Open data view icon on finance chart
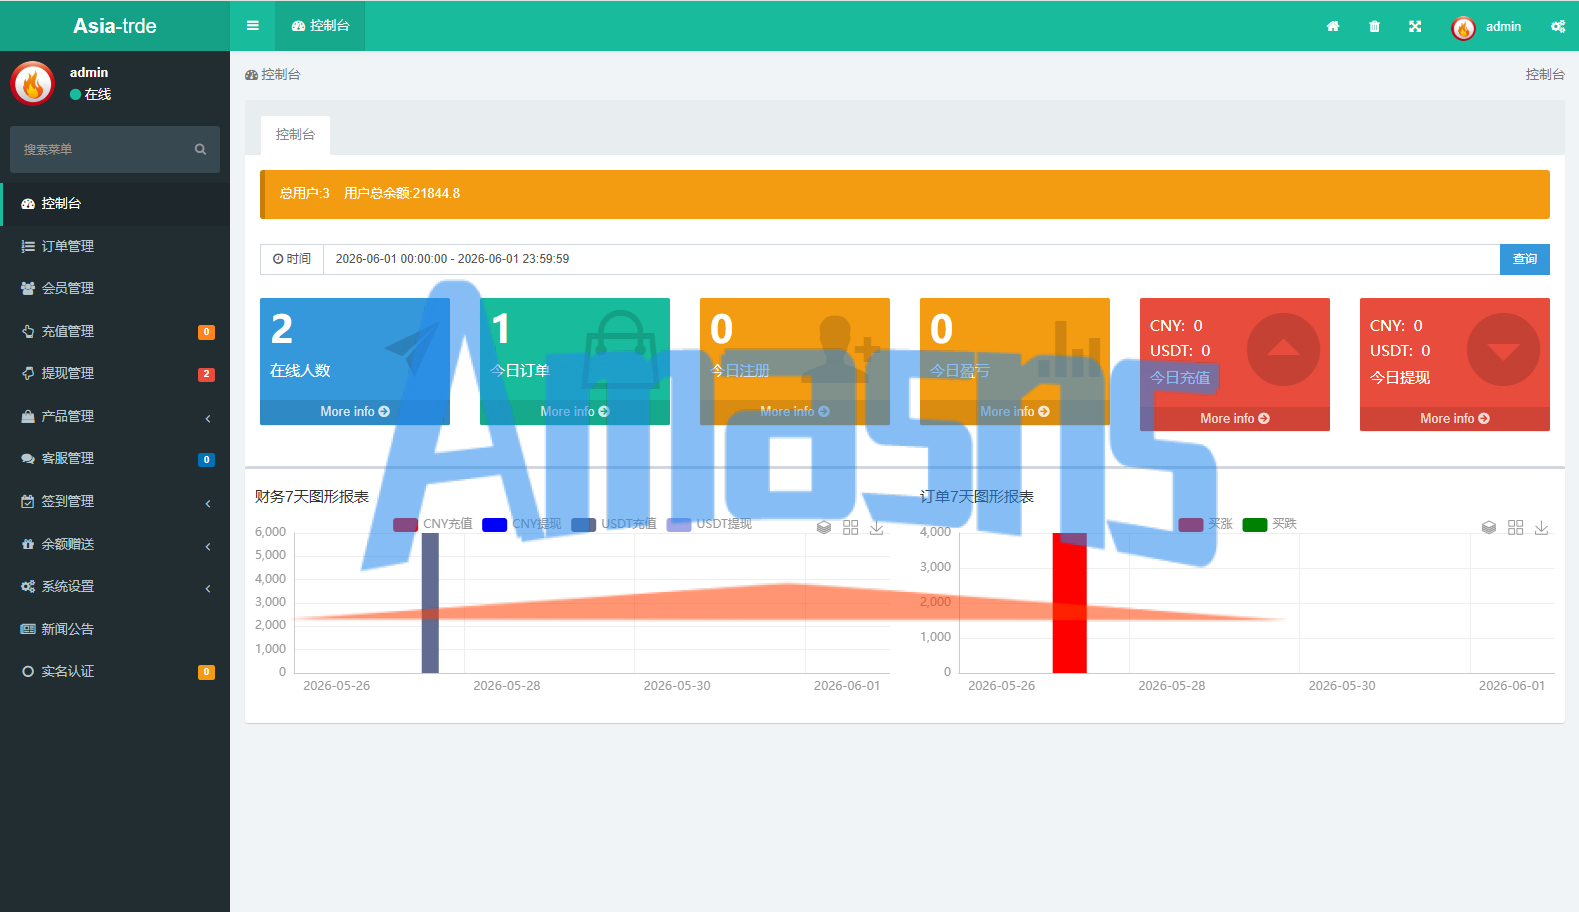The height and width of the screenshot is (912, 1579). [824, 527]
